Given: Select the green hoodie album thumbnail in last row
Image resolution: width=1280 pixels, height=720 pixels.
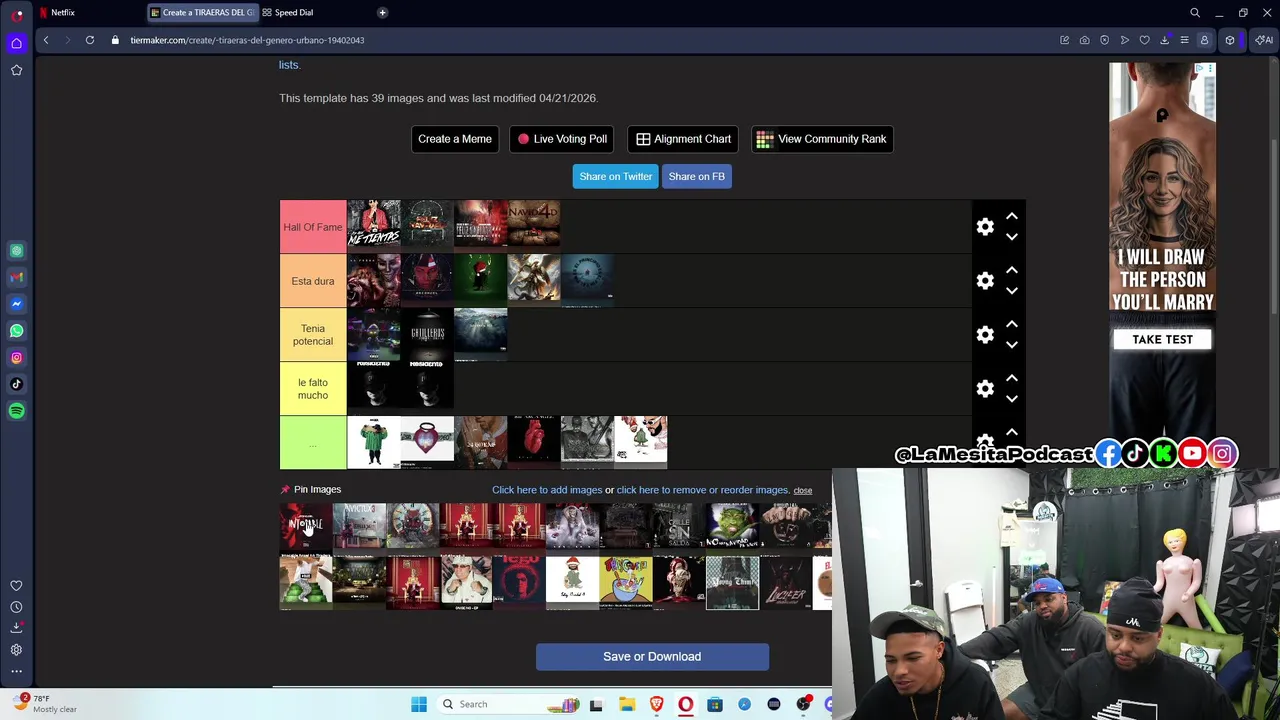Looking at the screenshot, I should (373, 442).
